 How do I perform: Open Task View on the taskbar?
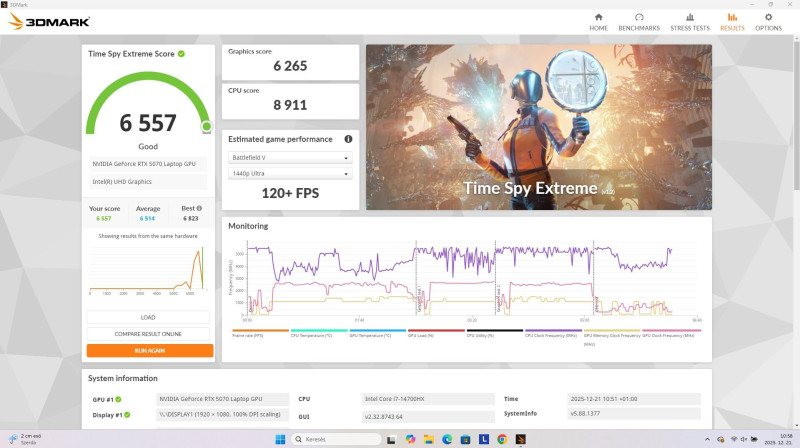coord(391,439)
